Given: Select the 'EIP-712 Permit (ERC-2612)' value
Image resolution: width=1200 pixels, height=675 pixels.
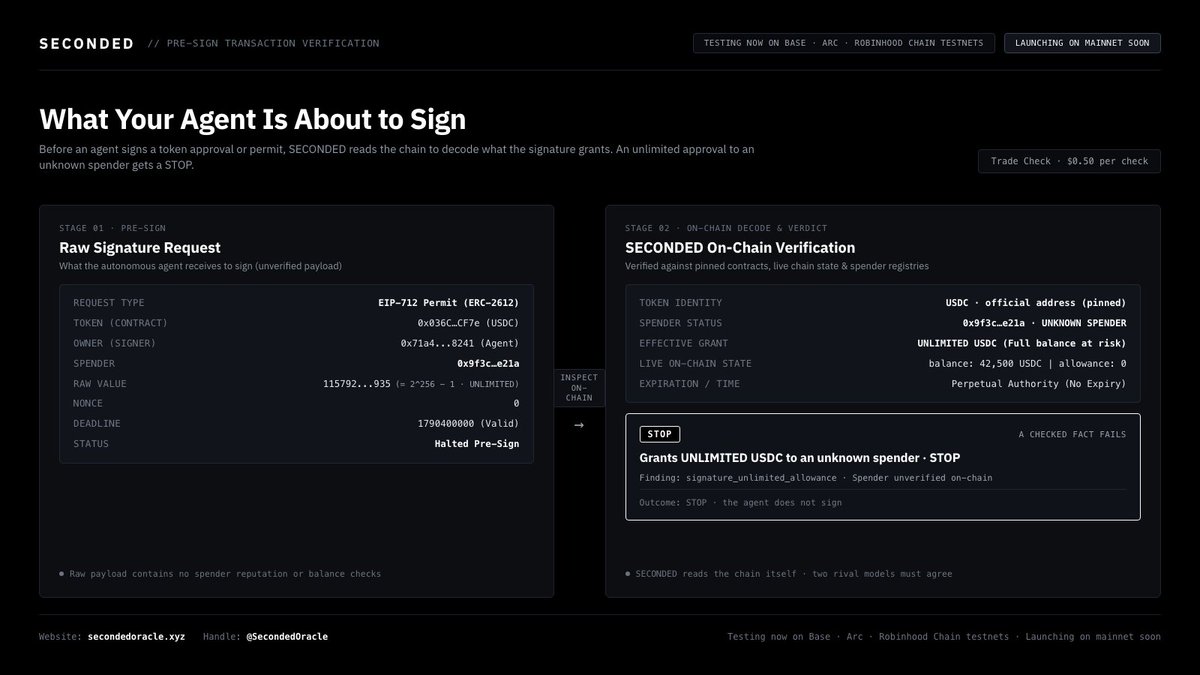Looking at the screenshot, I should tap(448, 303).
